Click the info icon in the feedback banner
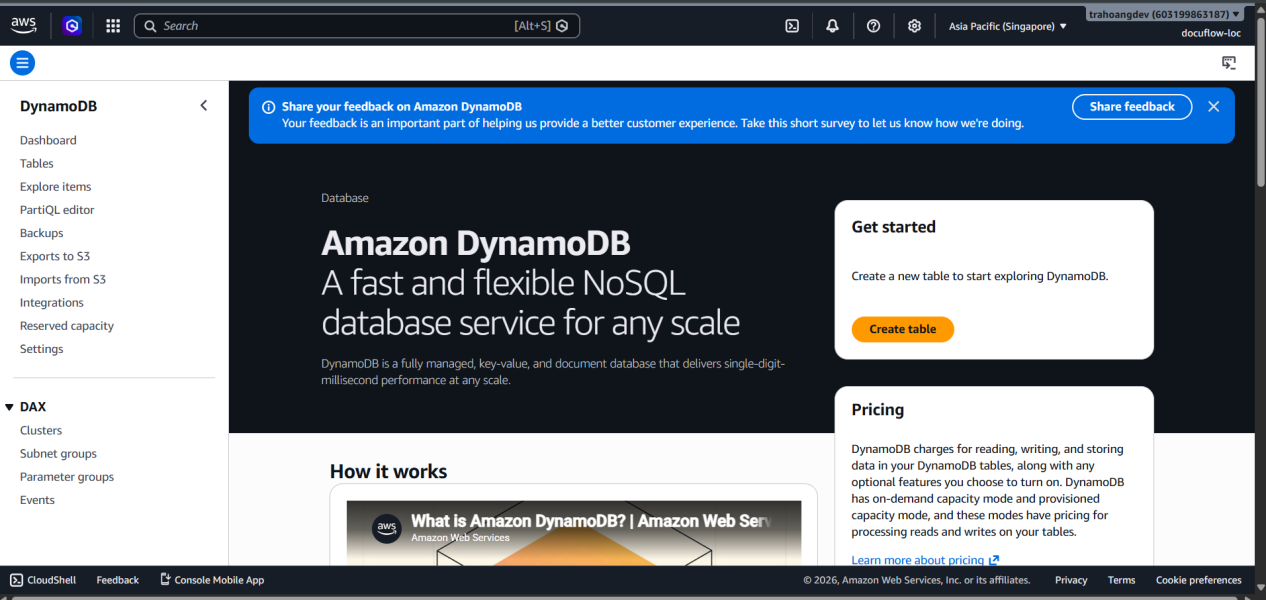Screen dimensions: 1266x600 268,107
